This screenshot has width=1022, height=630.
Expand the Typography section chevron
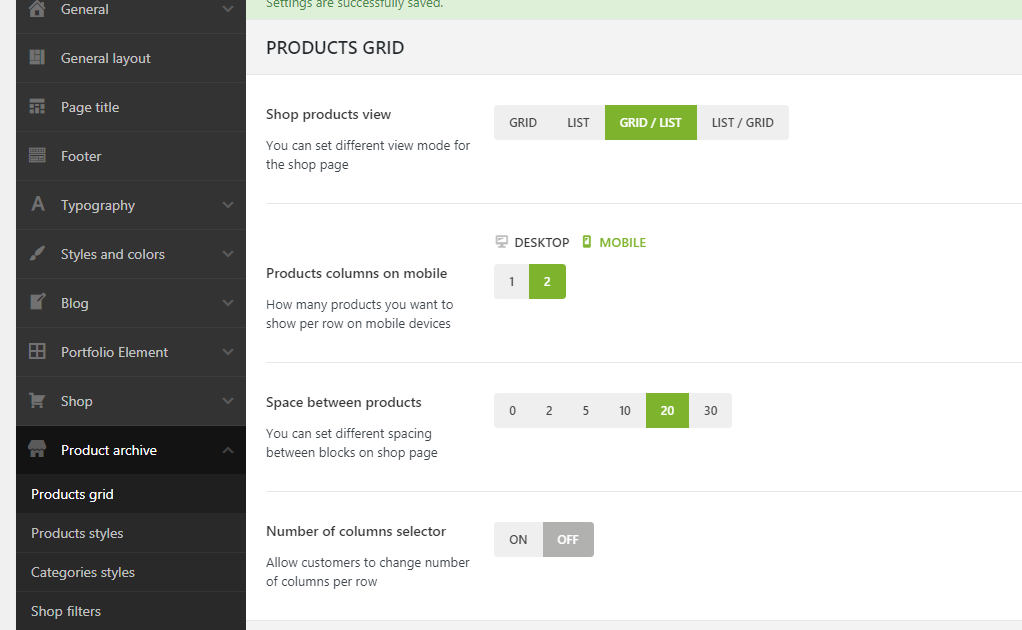pos(228,205)
